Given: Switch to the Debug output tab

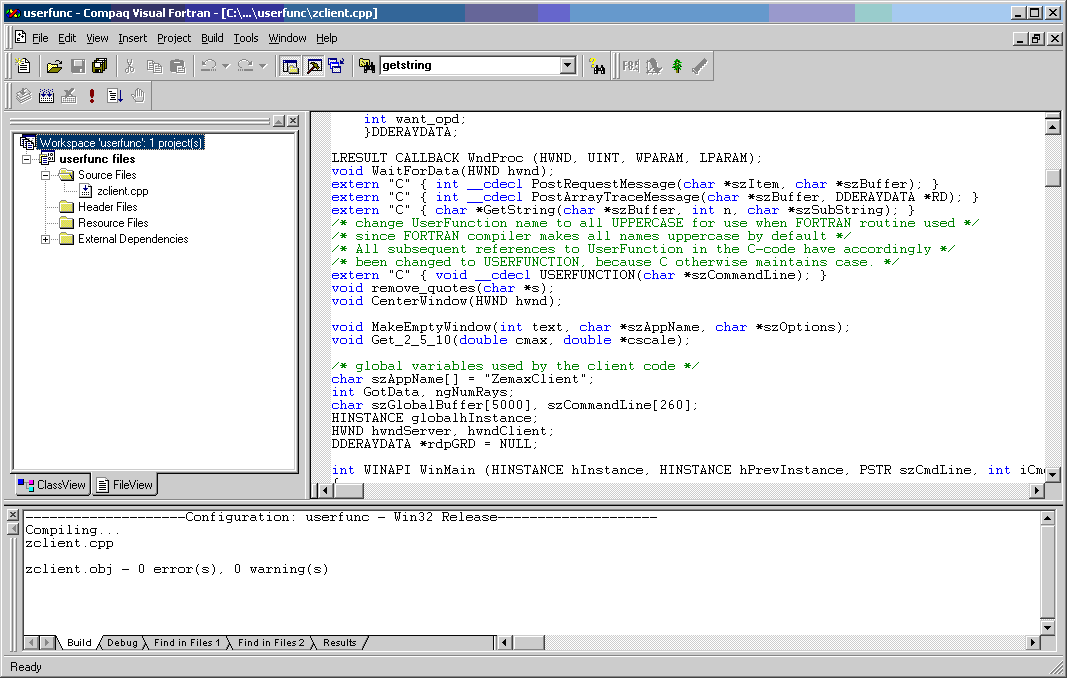Looking at the screenshot, I should (x=121, y=643).
